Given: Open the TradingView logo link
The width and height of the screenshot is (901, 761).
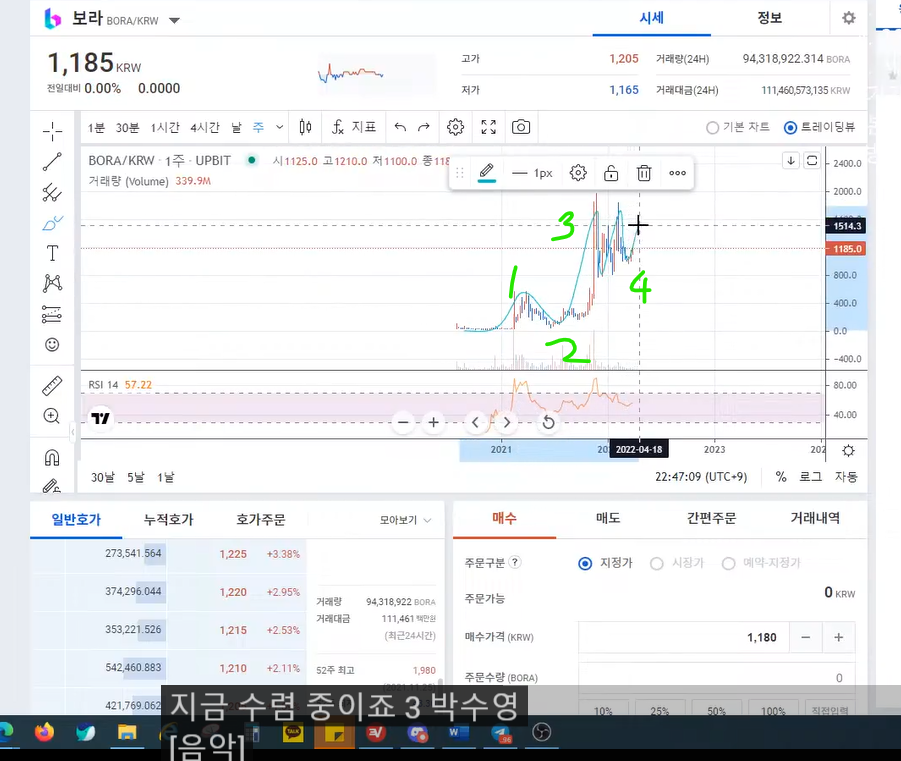Looking at the screenshot, I should pos(101,418).
